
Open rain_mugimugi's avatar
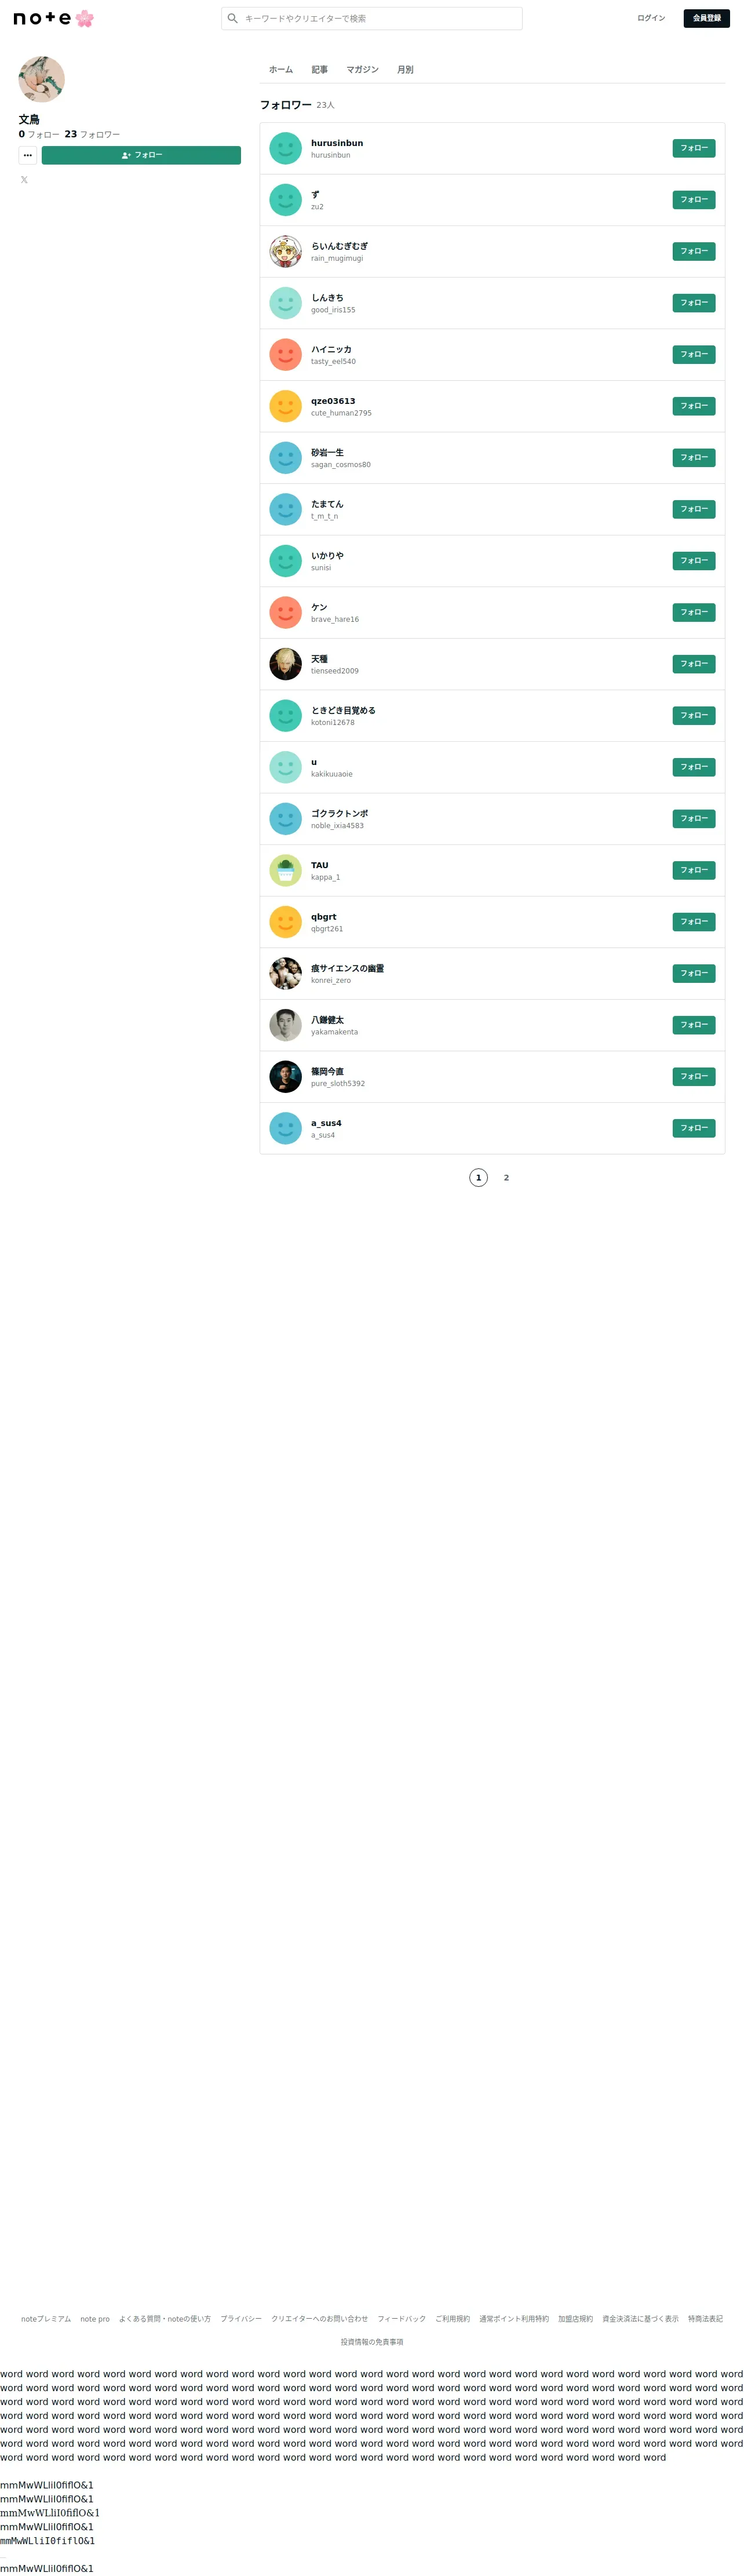[x=285, y=251]
